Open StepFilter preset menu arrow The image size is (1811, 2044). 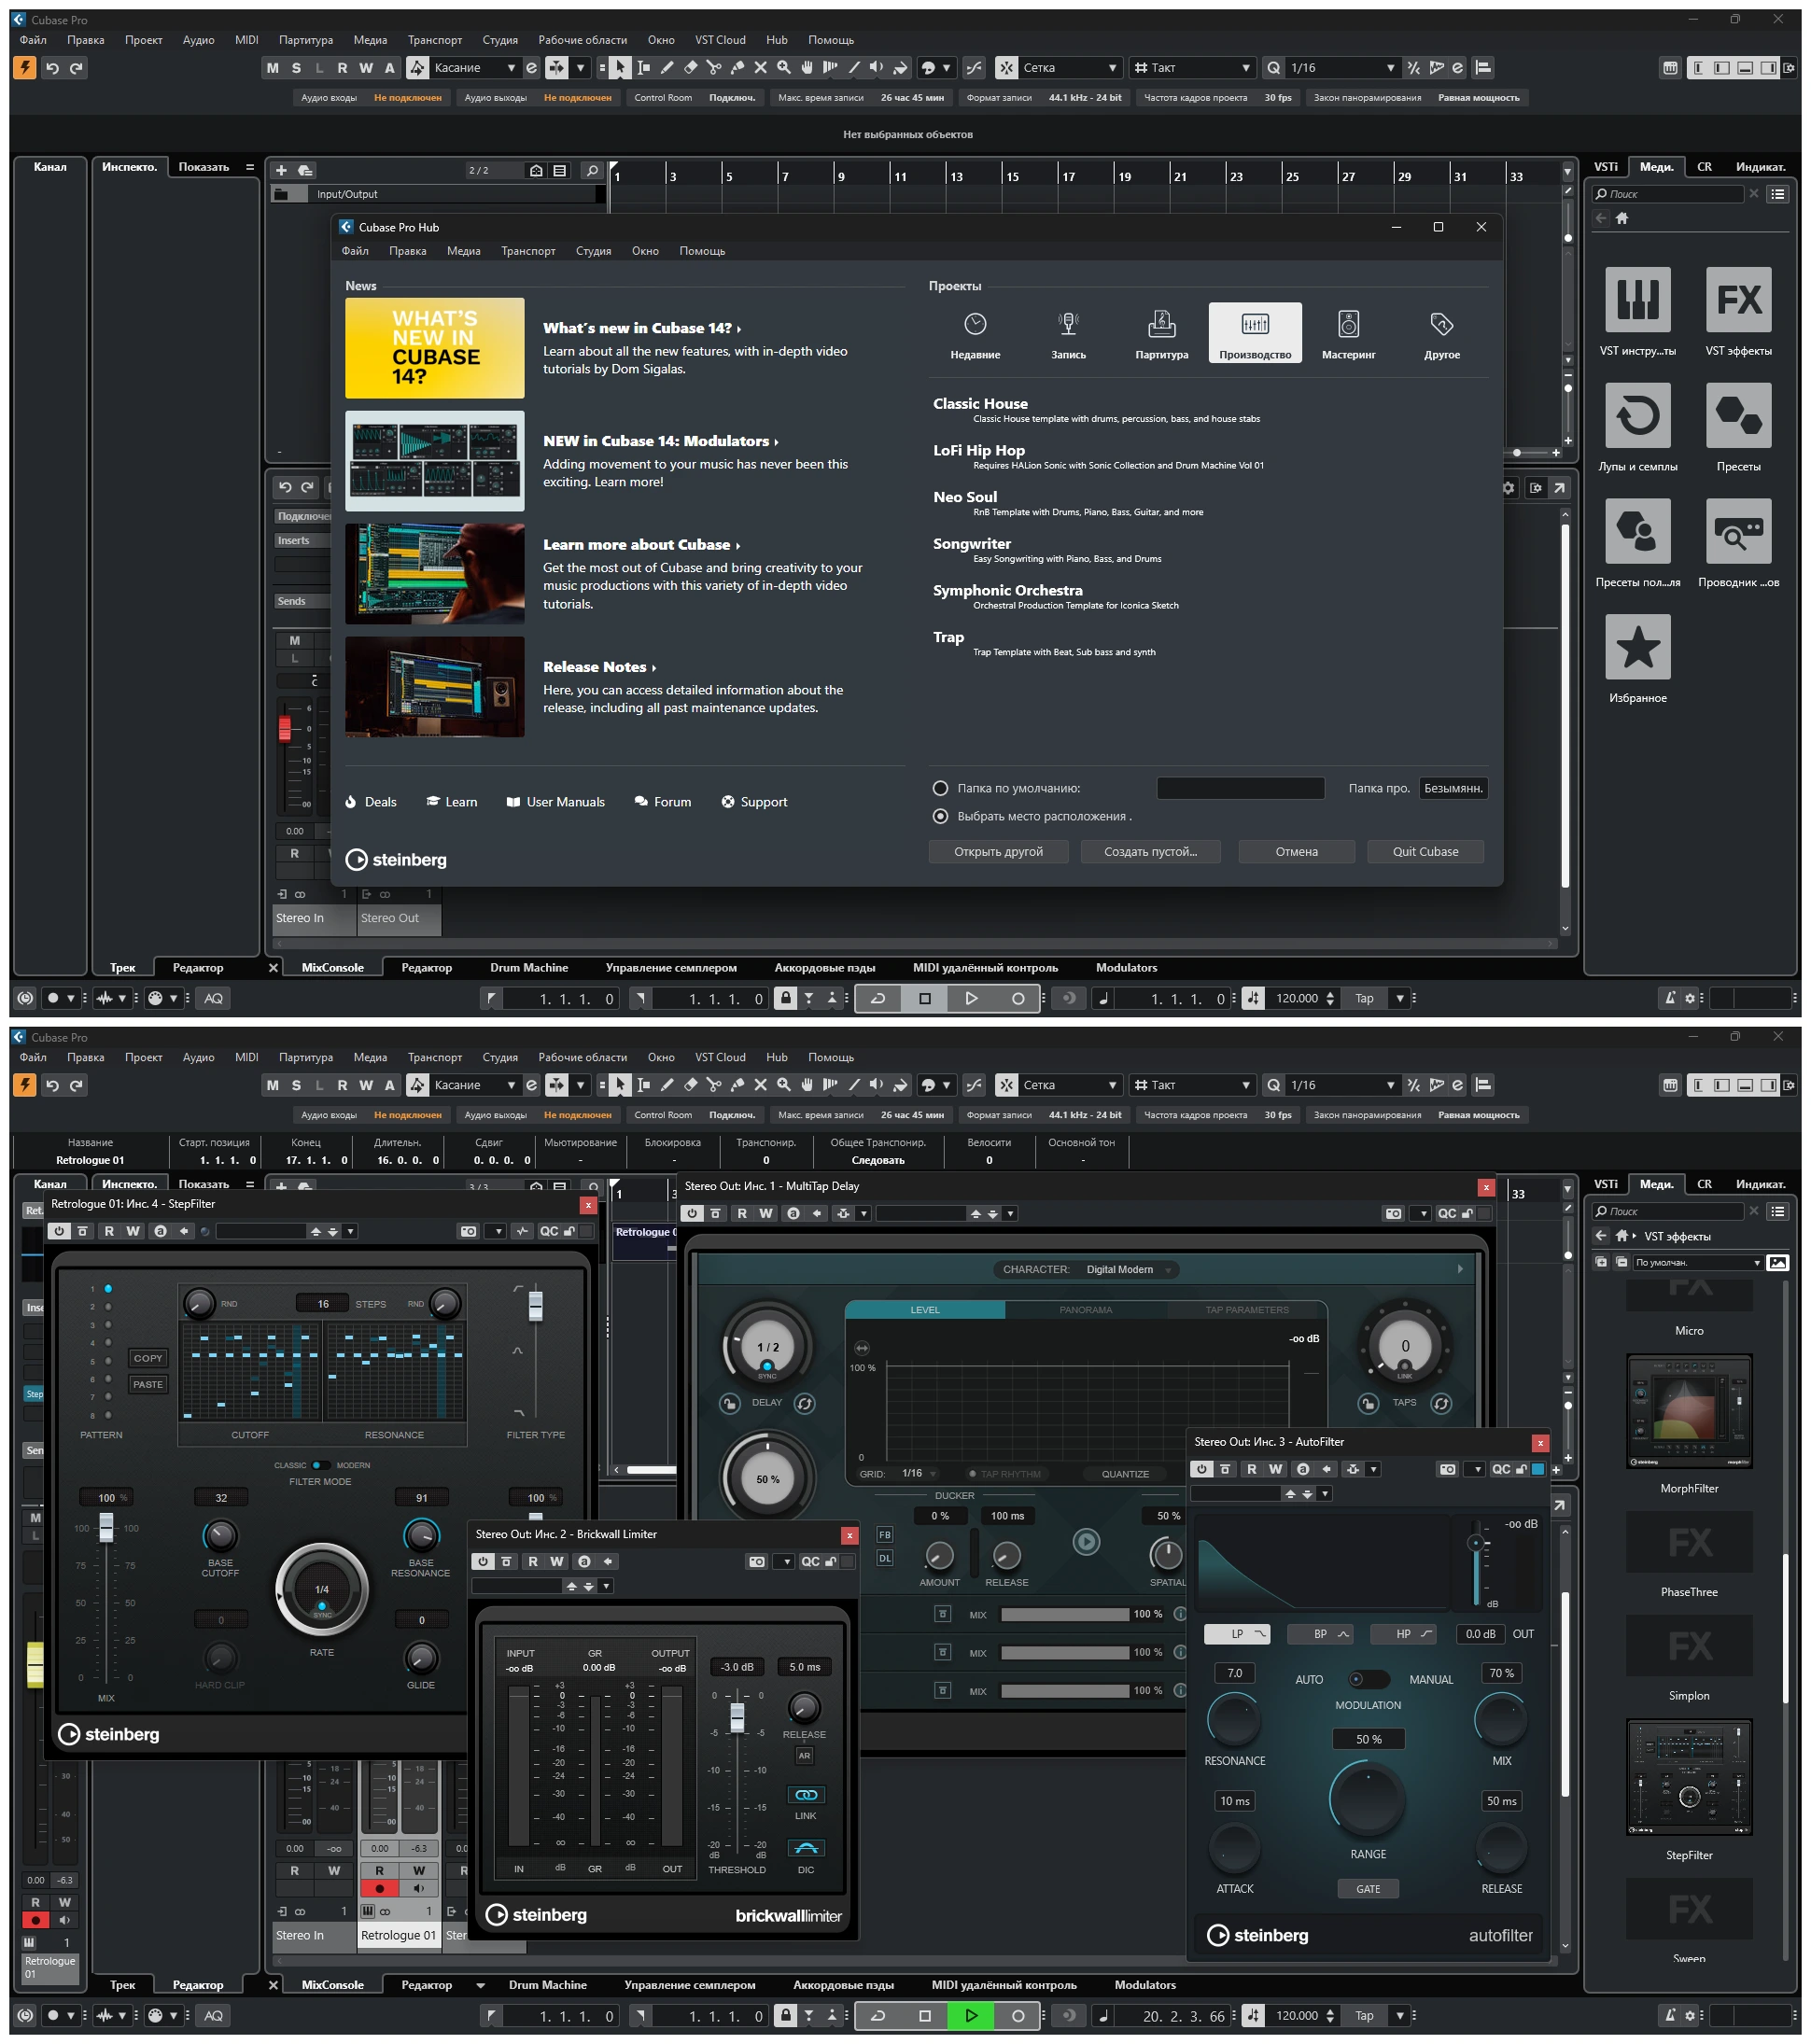[350, 1232]
